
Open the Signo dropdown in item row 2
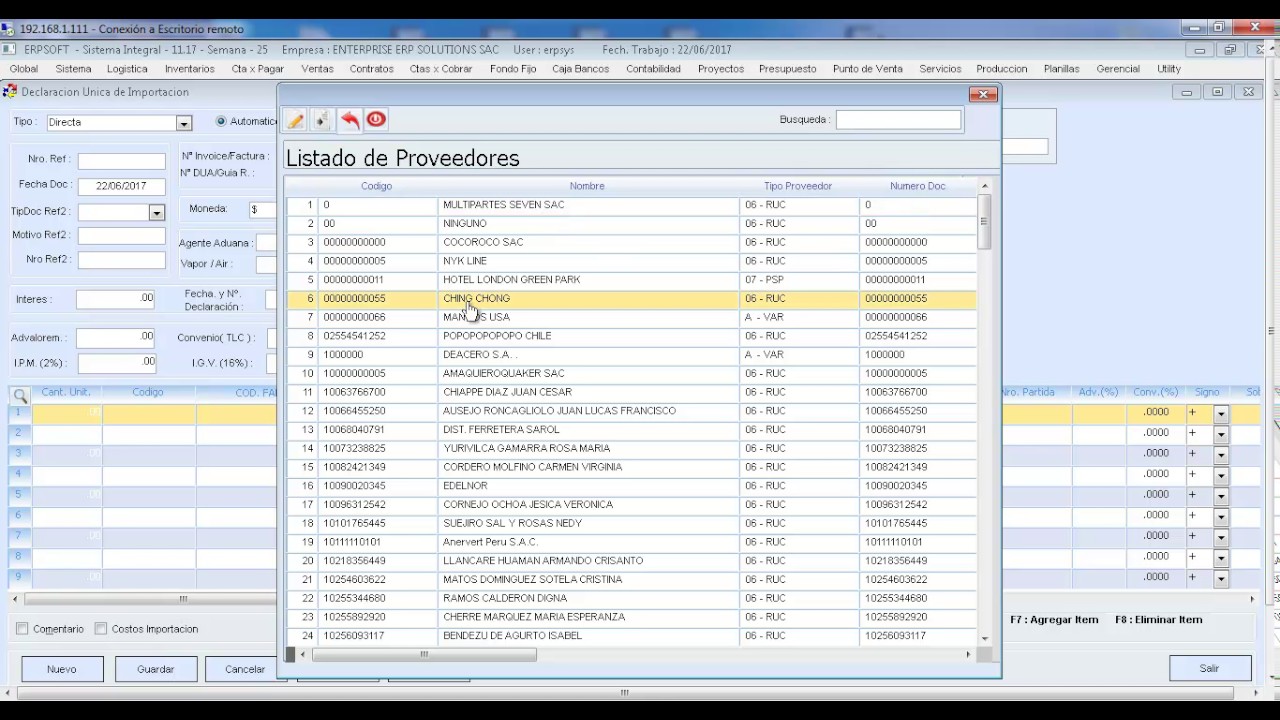point(1221,435)
